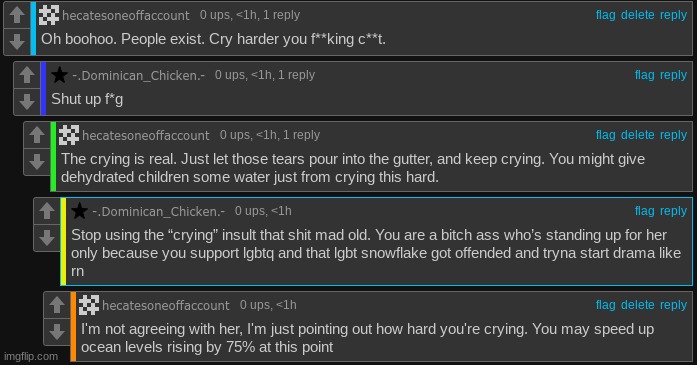Downvote the 'The crying is real' comment

(37, 162)
